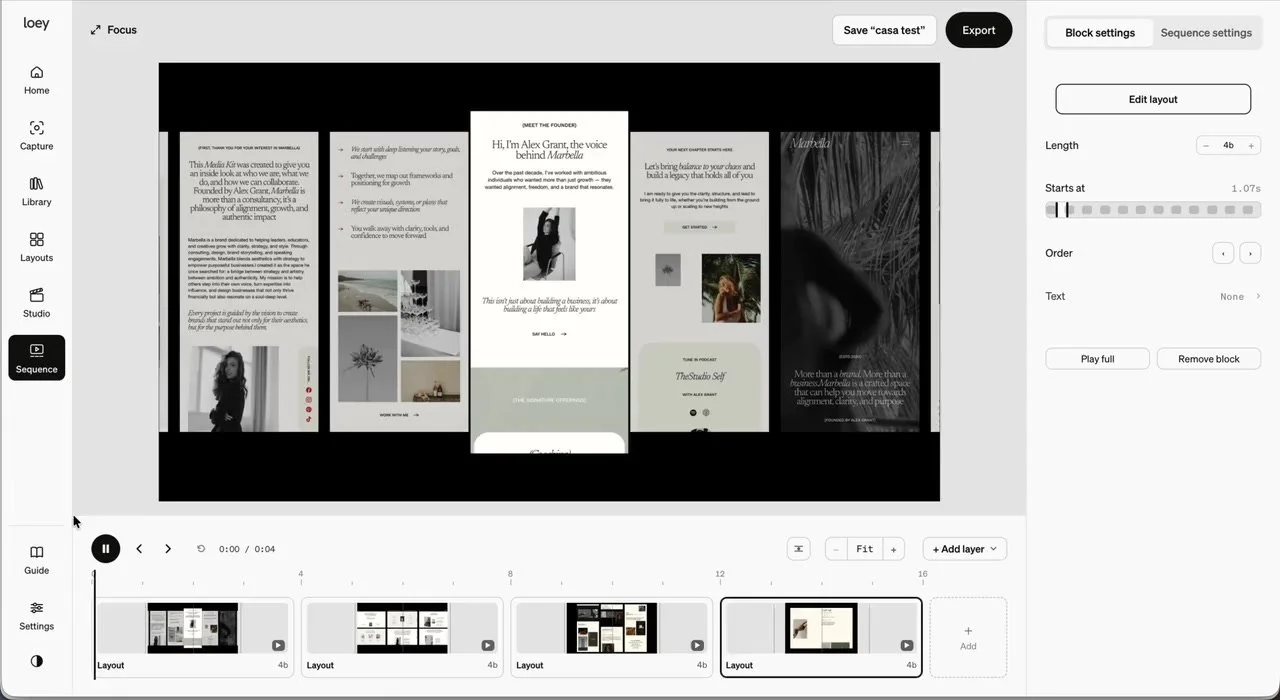Image resolution: width=1280 pixels, height=700 pixels.
Task: Open the Library section
Action: tap(36, 192)
